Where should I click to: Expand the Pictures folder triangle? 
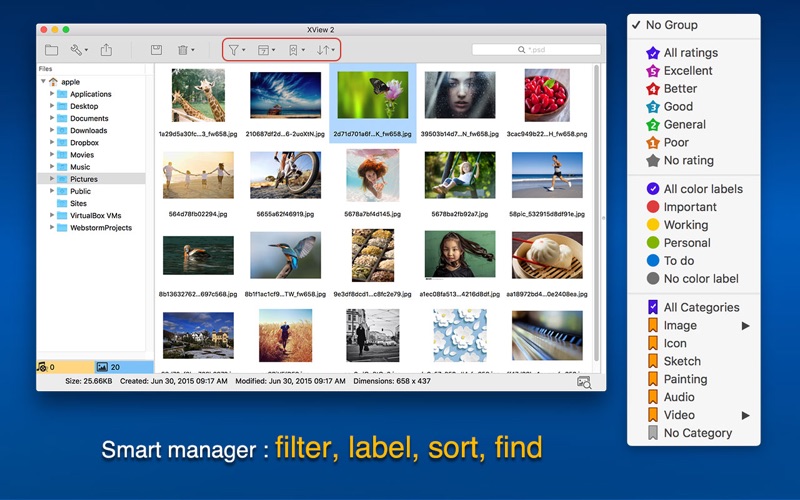(x=52, y=179)
